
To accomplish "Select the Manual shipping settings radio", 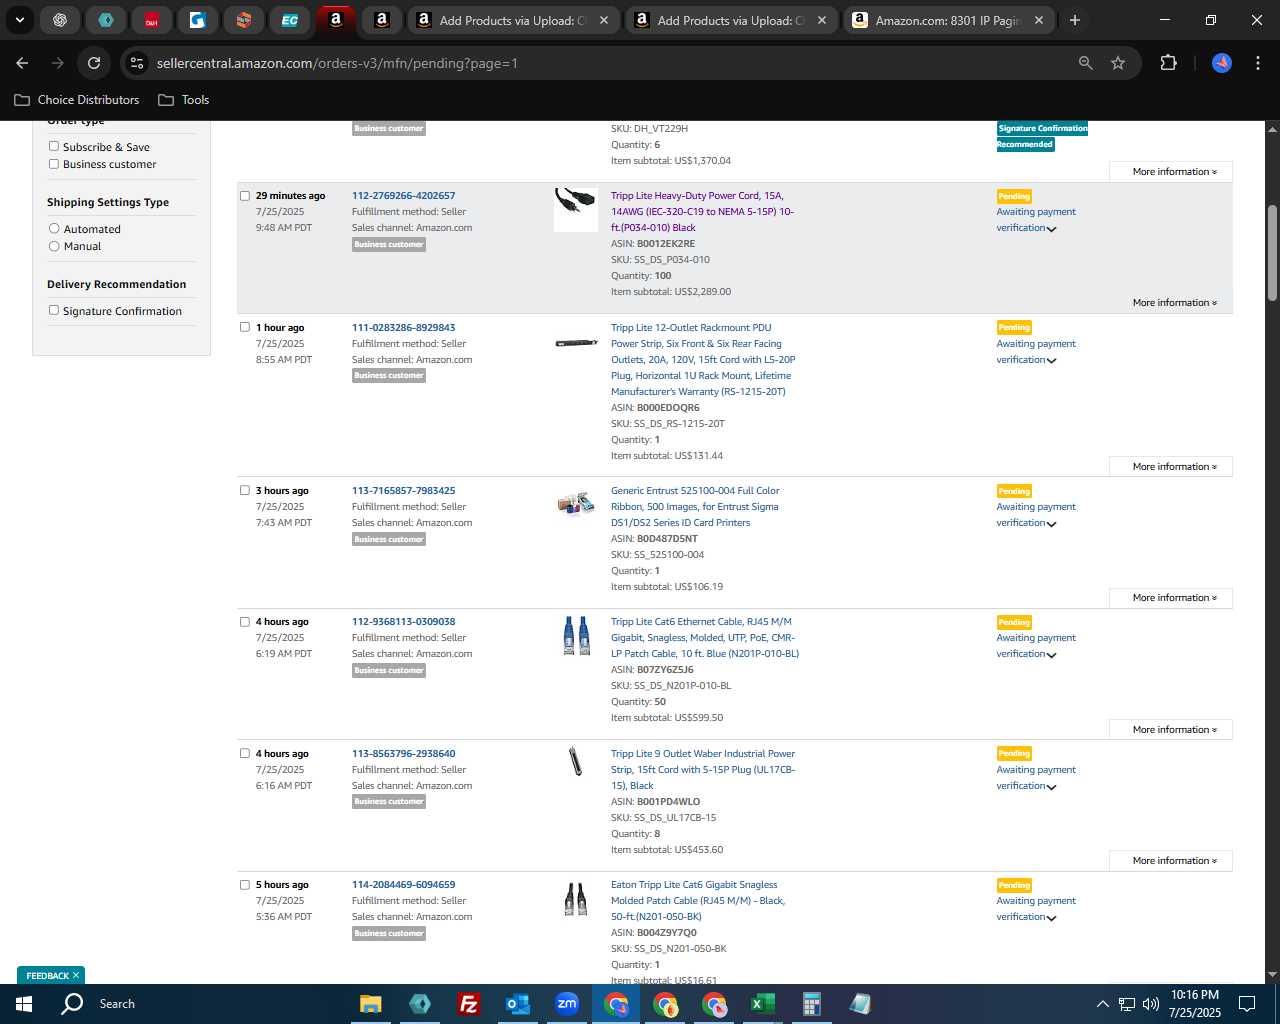I will click(x=54, y=246).
